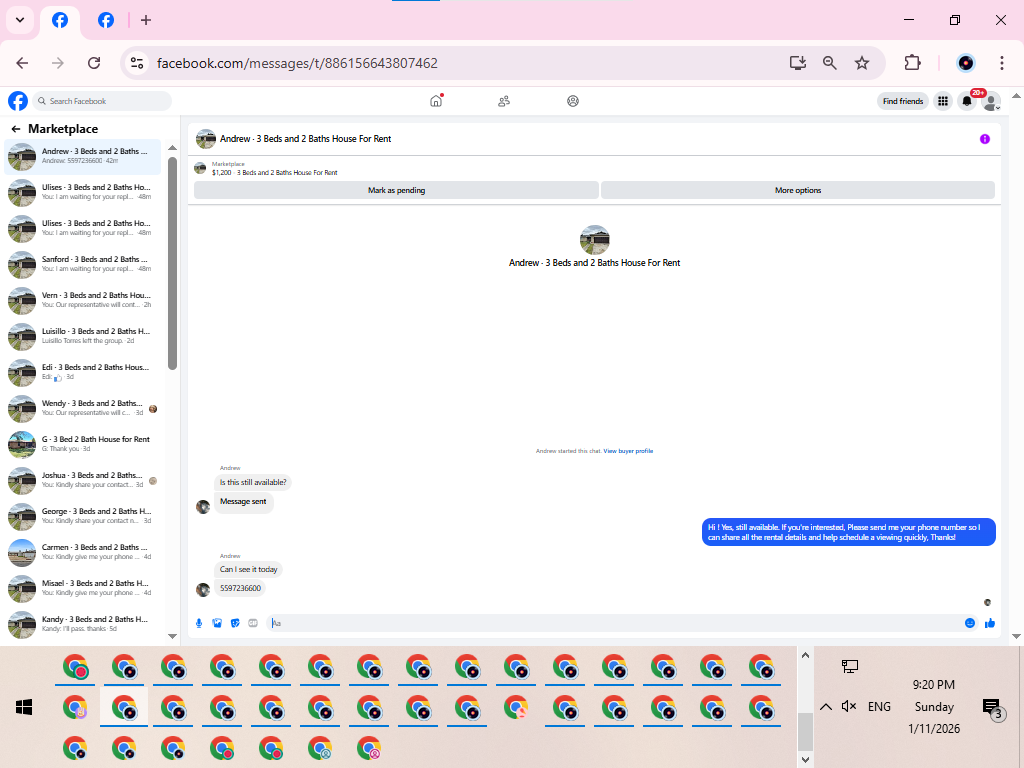Click the Find friends button
Viewport: 1024px width, 768px height.
tap(903, 101)
